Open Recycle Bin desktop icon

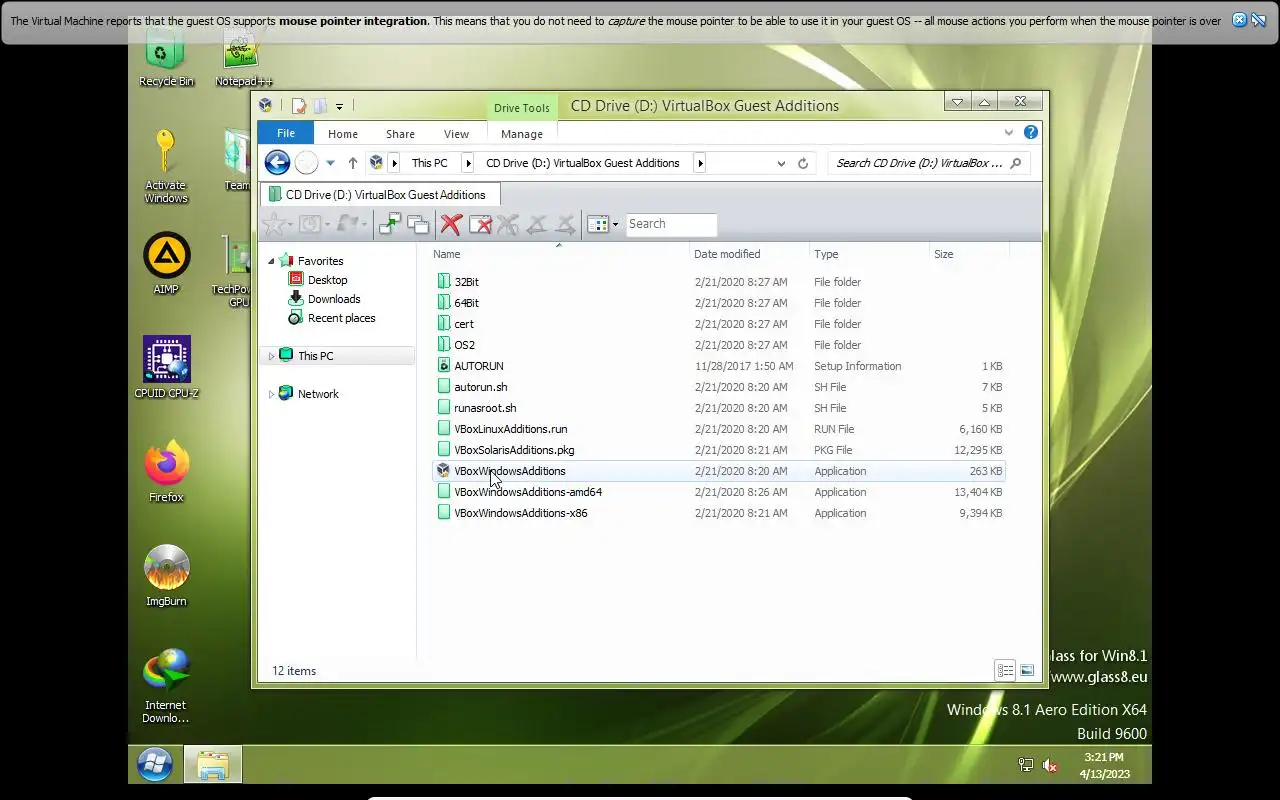[166, 58]
